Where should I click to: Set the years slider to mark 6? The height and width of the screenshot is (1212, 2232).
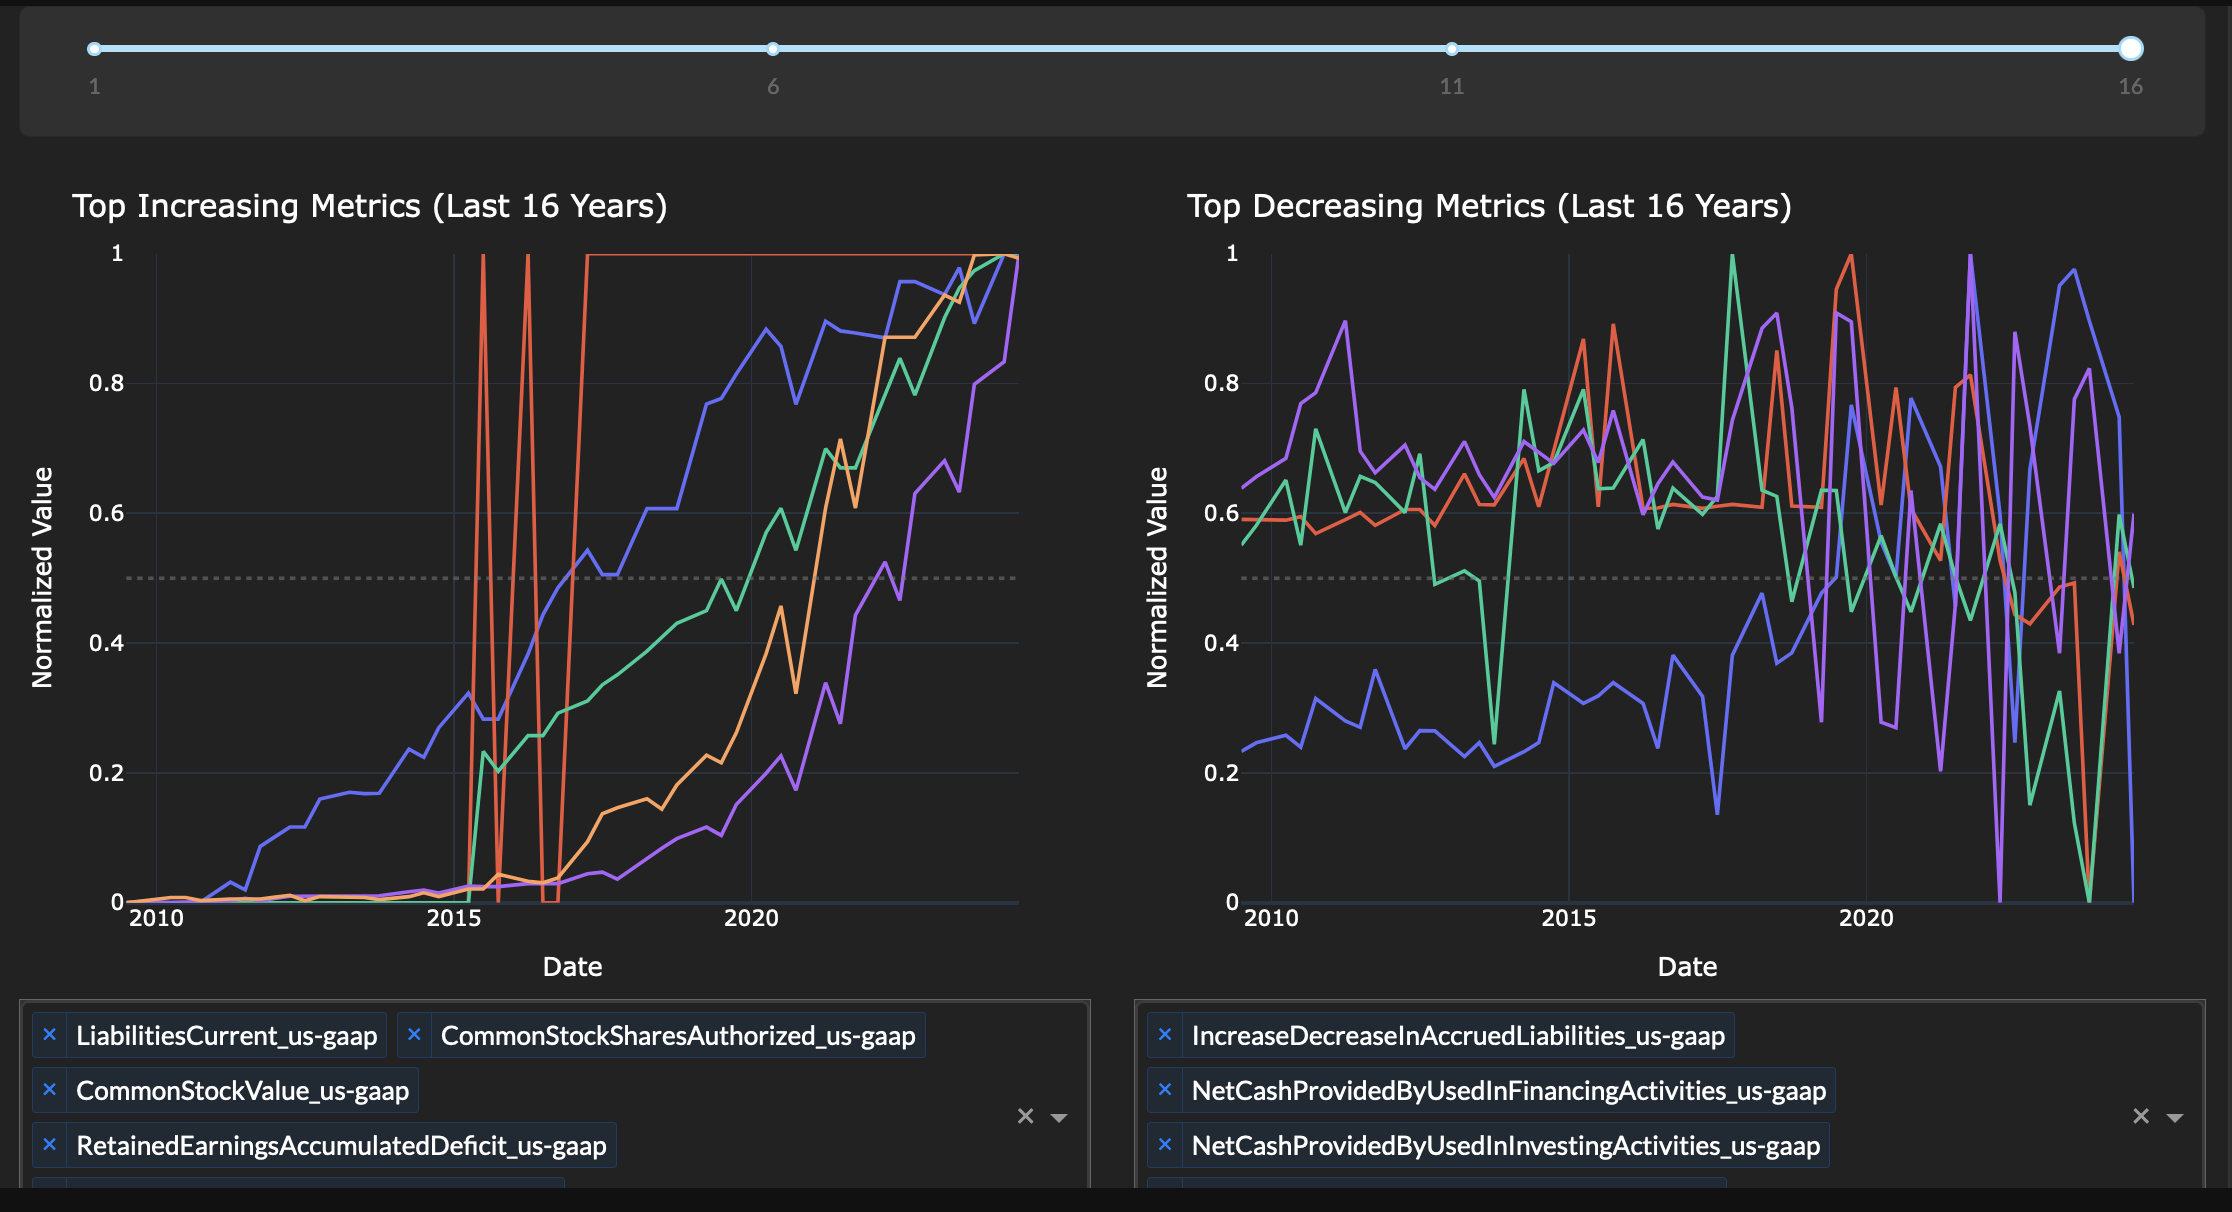coord(773,49)
